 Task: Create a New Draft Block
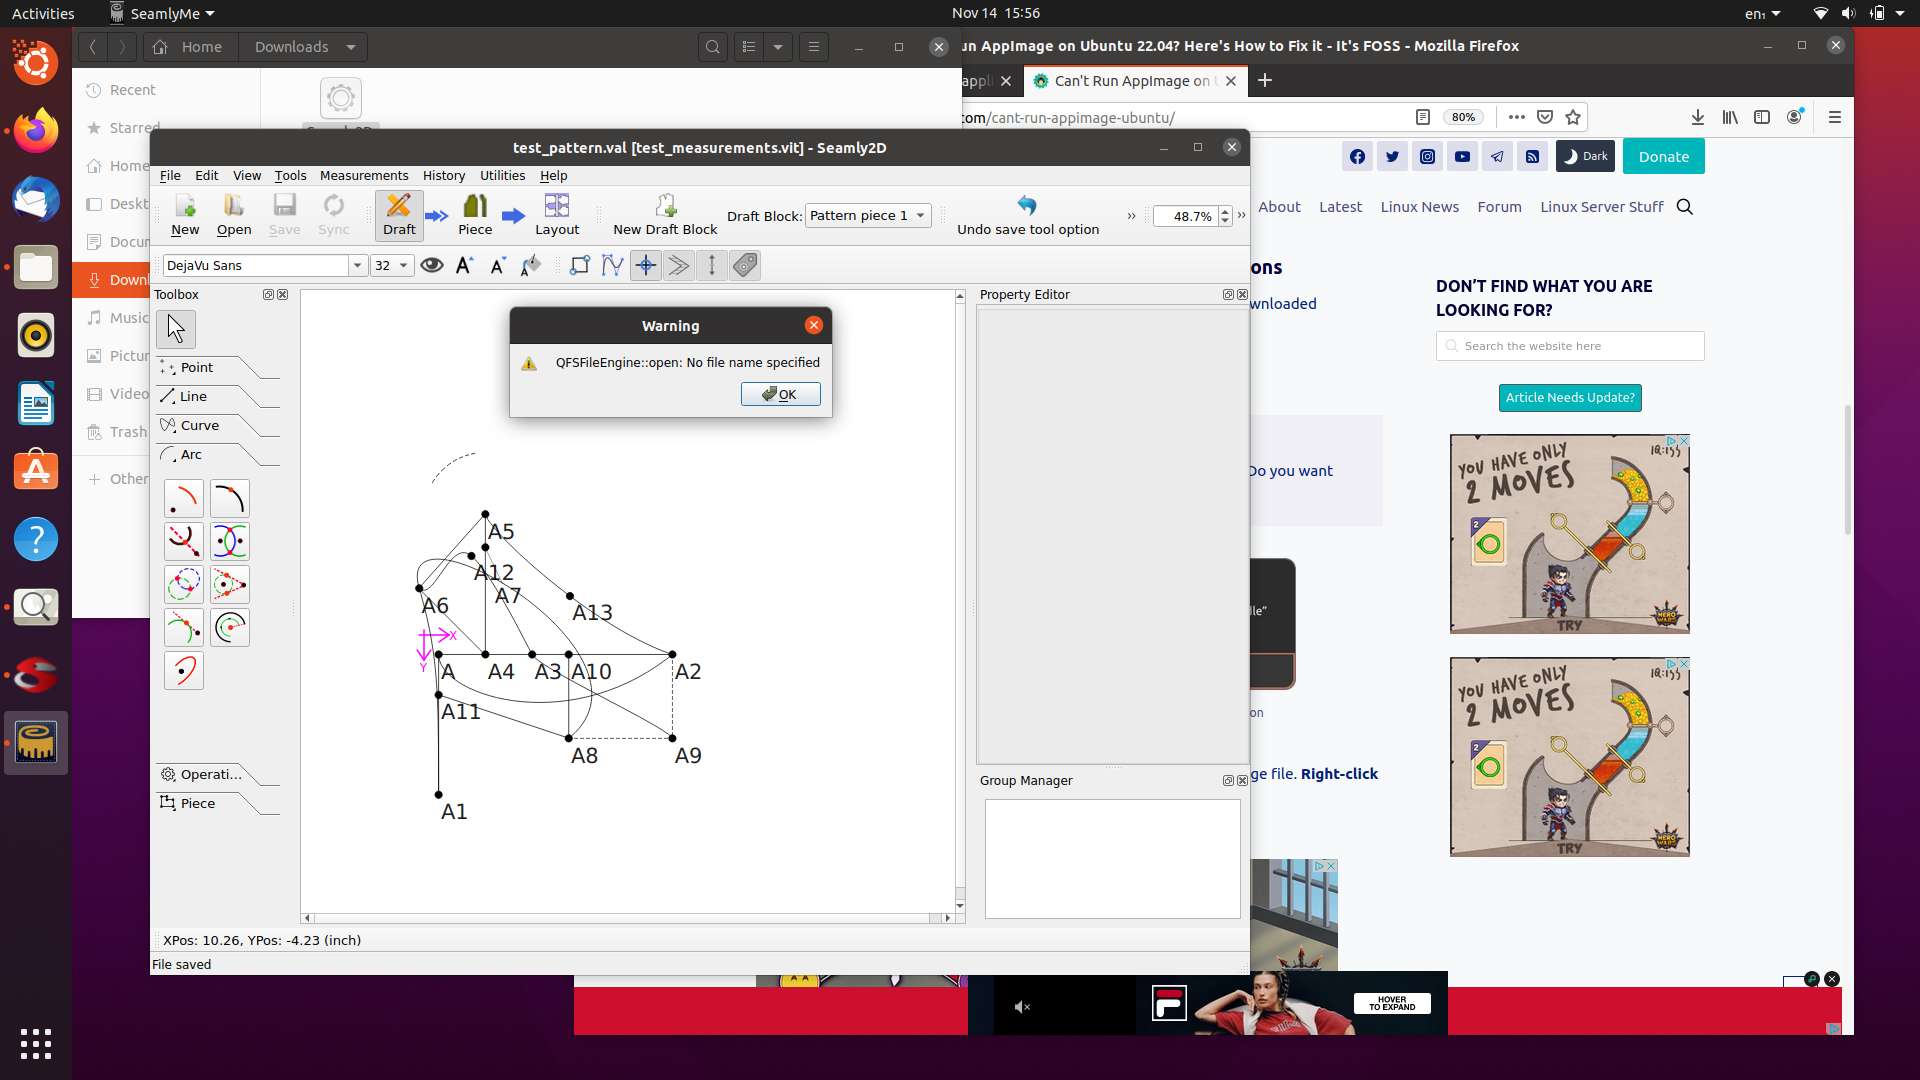coord(664,214)
